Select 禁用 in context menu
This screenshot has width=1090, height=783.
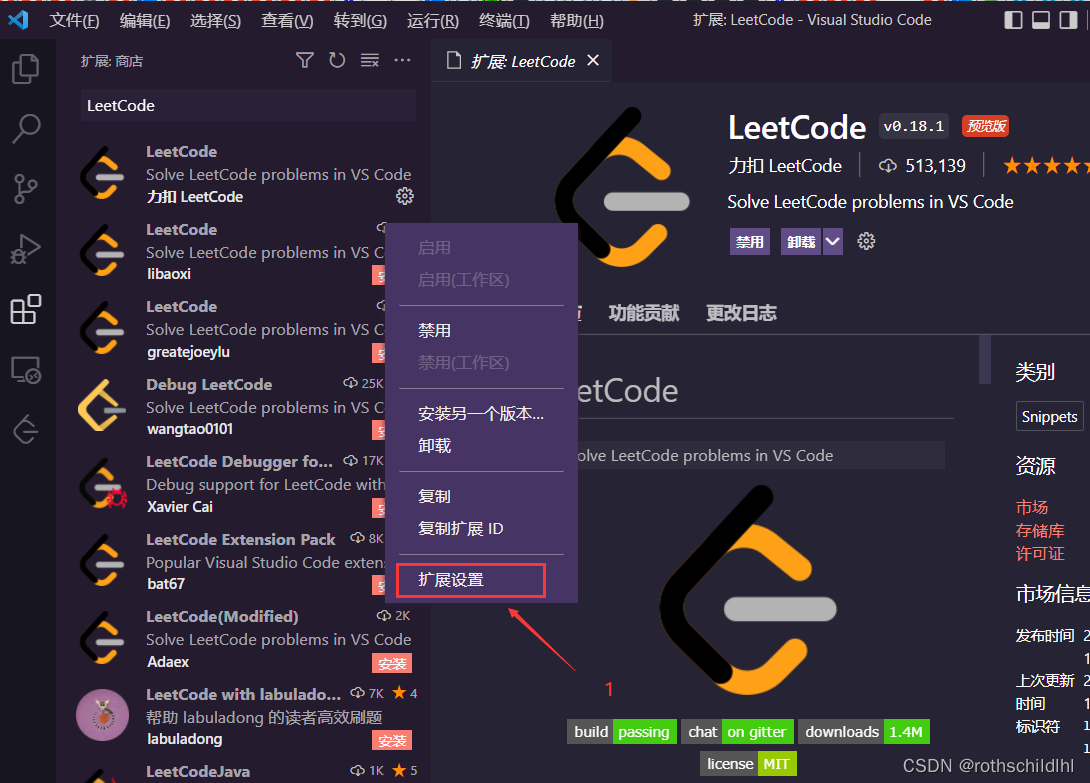point(481,330)
